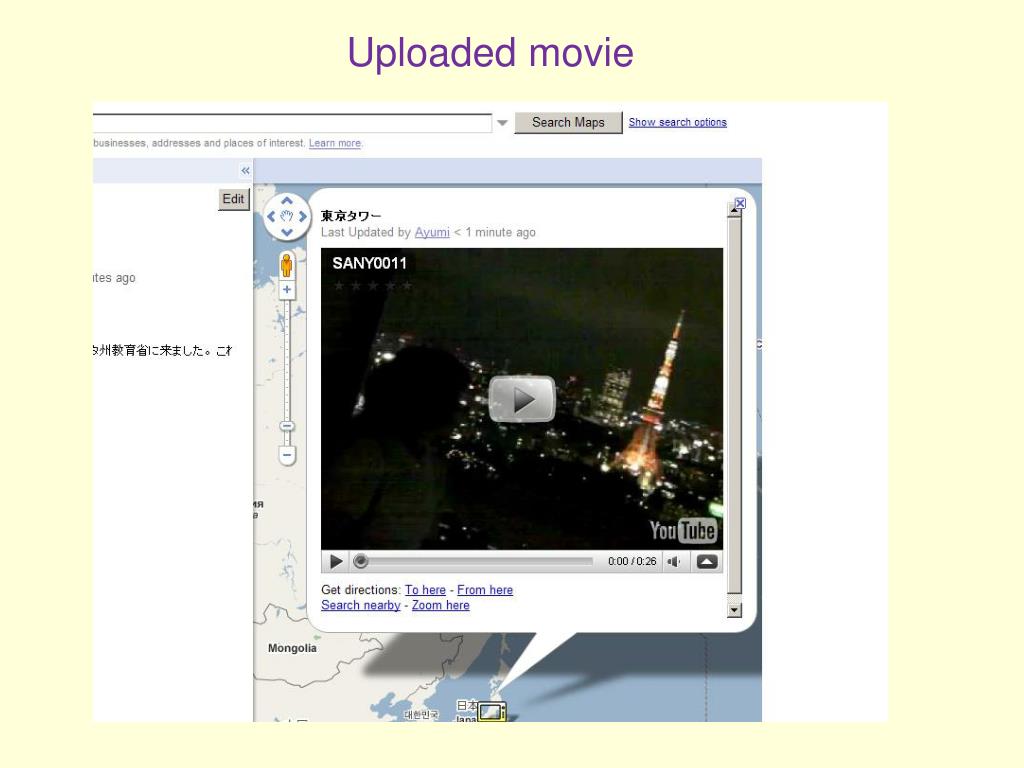This screenshot has width=1024, height=768.
Task: Zoom out with the minus button
Action: pyautogui.click(x=287, y=455)
